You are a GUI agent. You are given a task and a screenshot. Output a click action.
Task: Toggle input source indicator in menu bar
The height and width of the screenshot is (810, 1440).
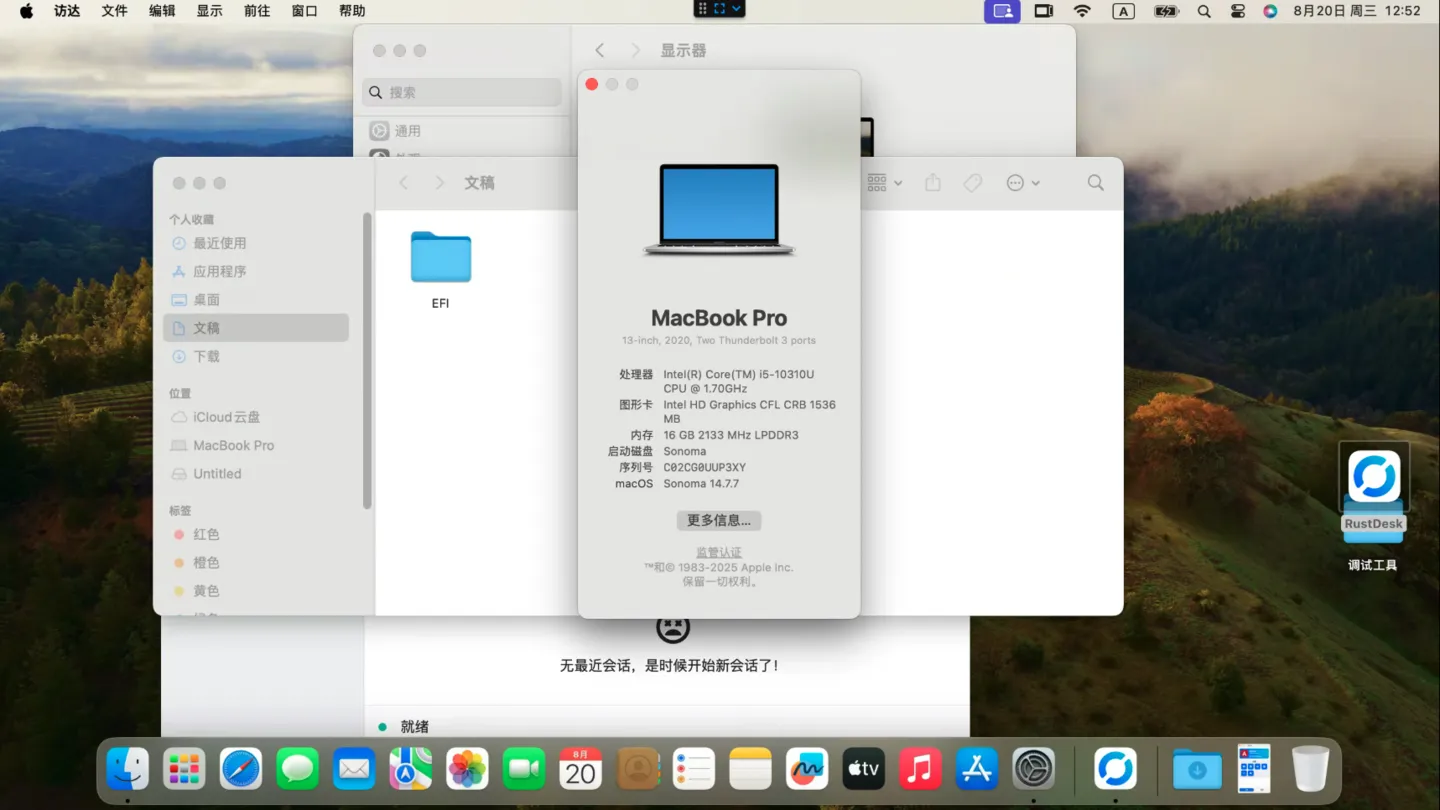click(x=1123, y=11)
